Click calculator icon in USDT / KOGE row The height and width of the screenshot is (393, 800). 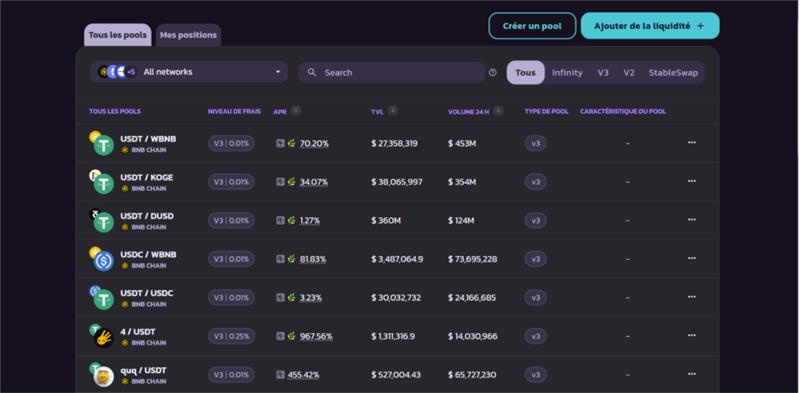[x=281, y=182]
